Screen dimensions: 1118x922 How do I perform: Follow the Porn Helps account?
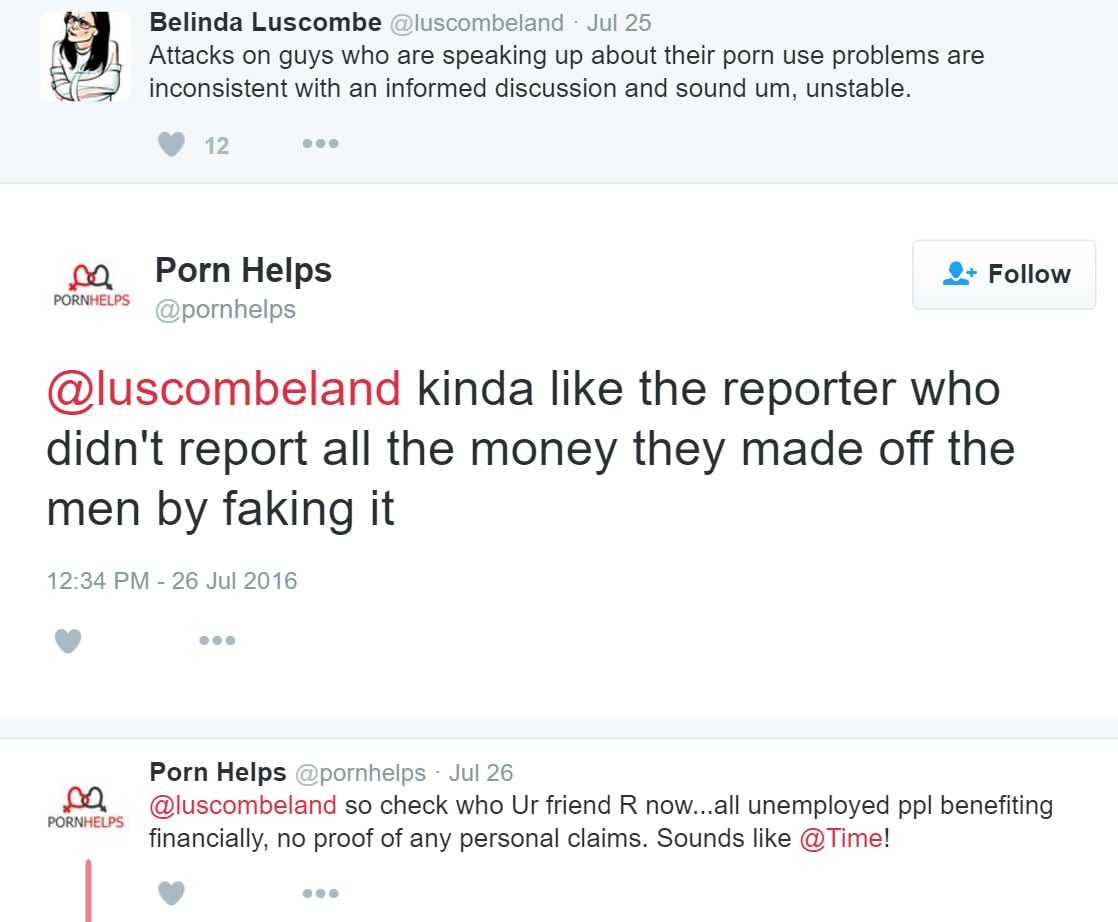(x=1004, y=274)
